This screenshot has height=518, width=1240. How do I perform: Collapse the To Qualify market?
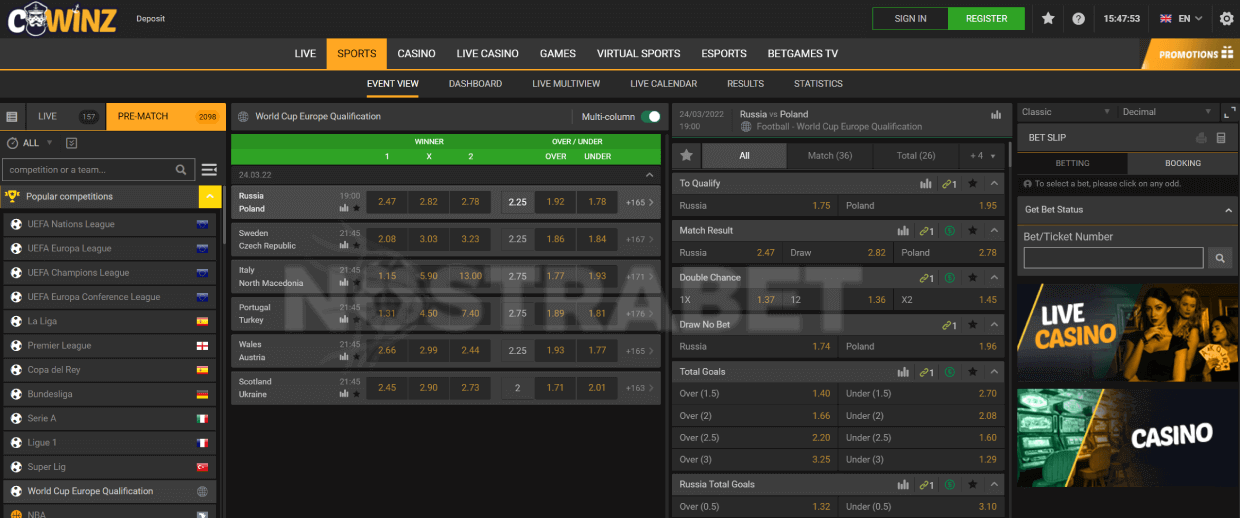(x=994, y=184)
